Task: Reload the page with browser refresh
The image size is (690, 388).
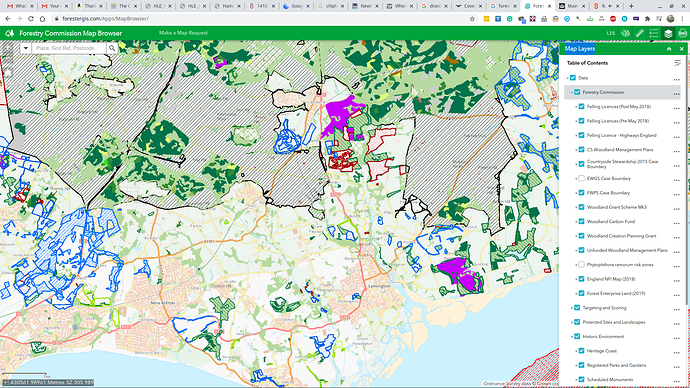Action: 31,19
